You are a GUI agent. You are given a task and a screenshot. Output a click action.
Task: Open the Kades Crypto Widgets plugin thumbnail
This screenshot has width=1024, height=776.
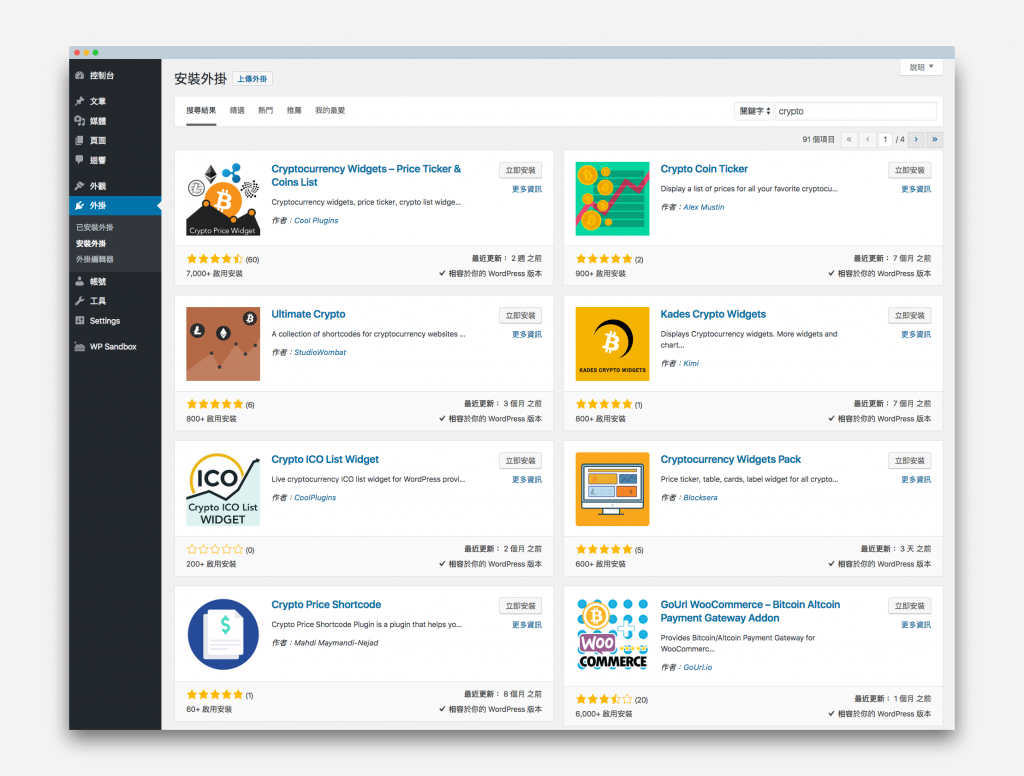(612, 344)
